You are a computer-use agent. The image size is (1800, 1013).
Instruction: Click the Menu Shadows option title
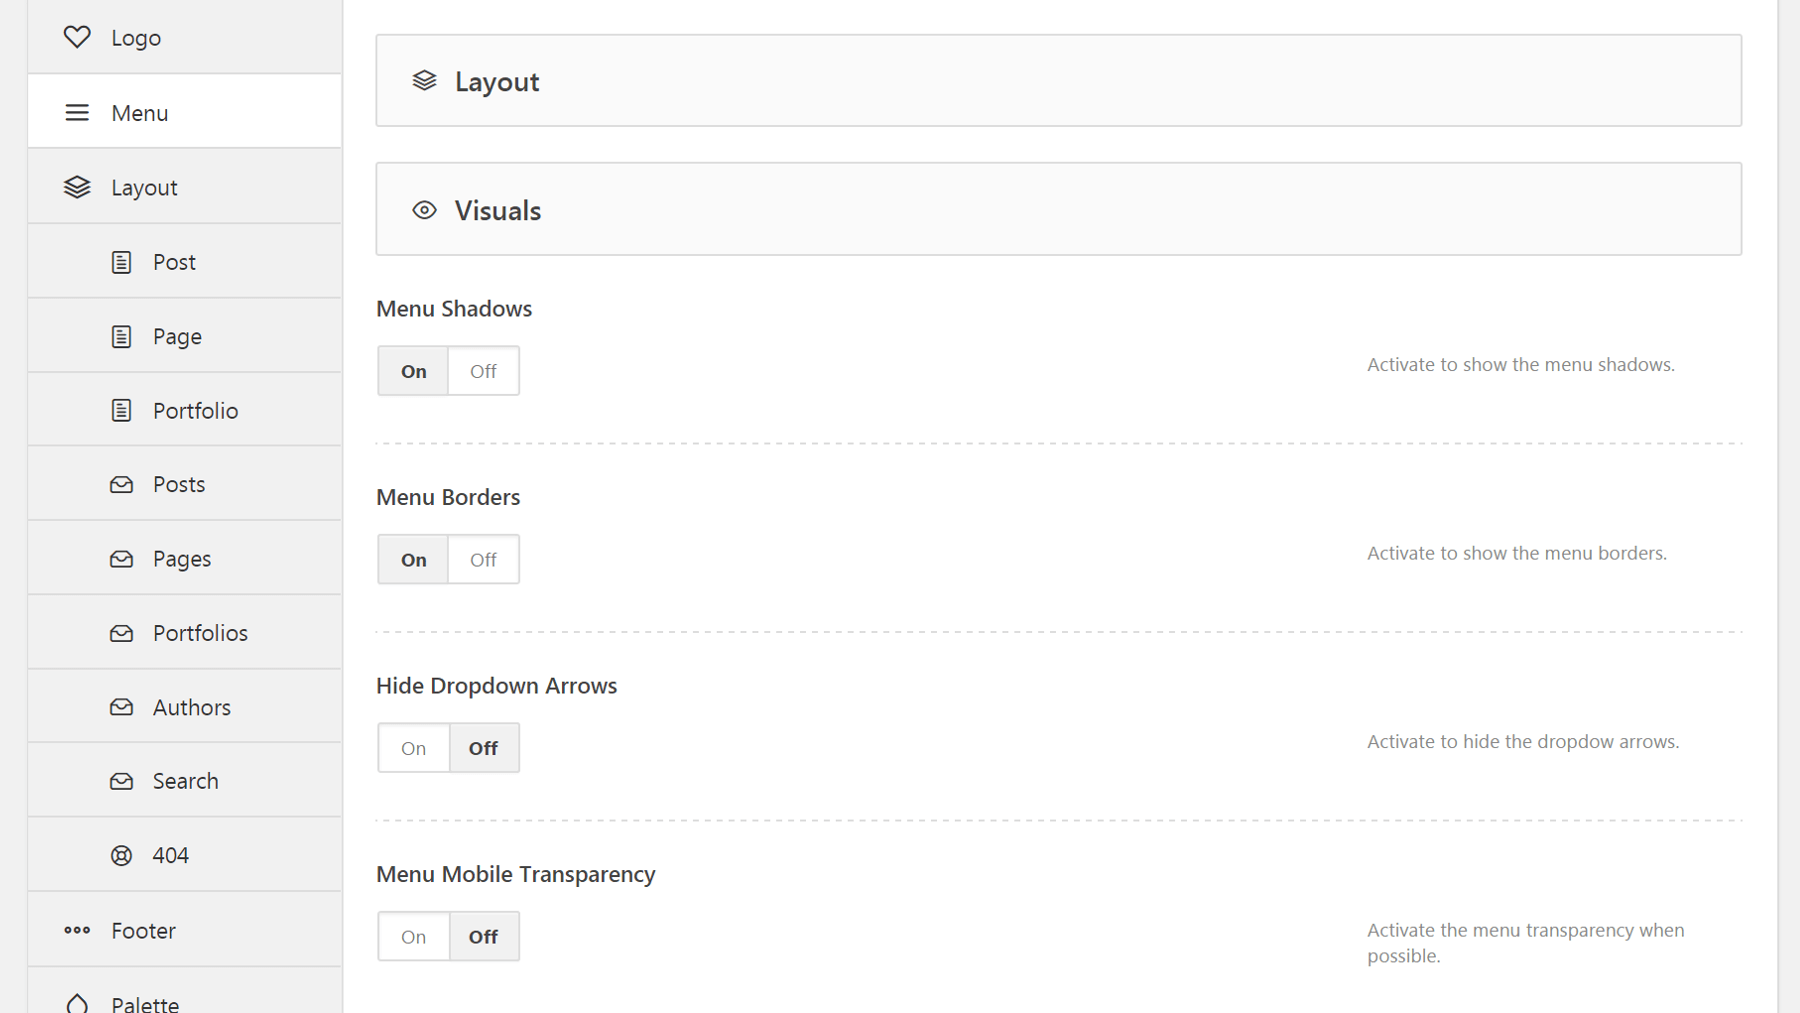[454, 309]
